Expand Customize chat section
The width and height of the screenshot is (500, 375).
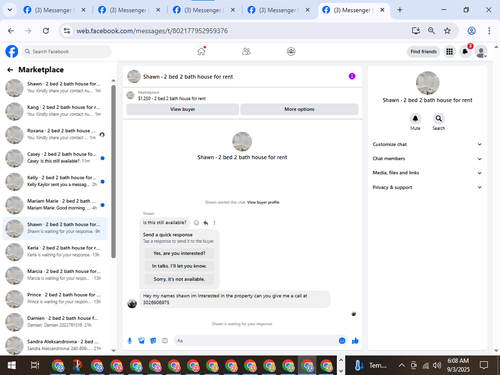tap(427, 144)
